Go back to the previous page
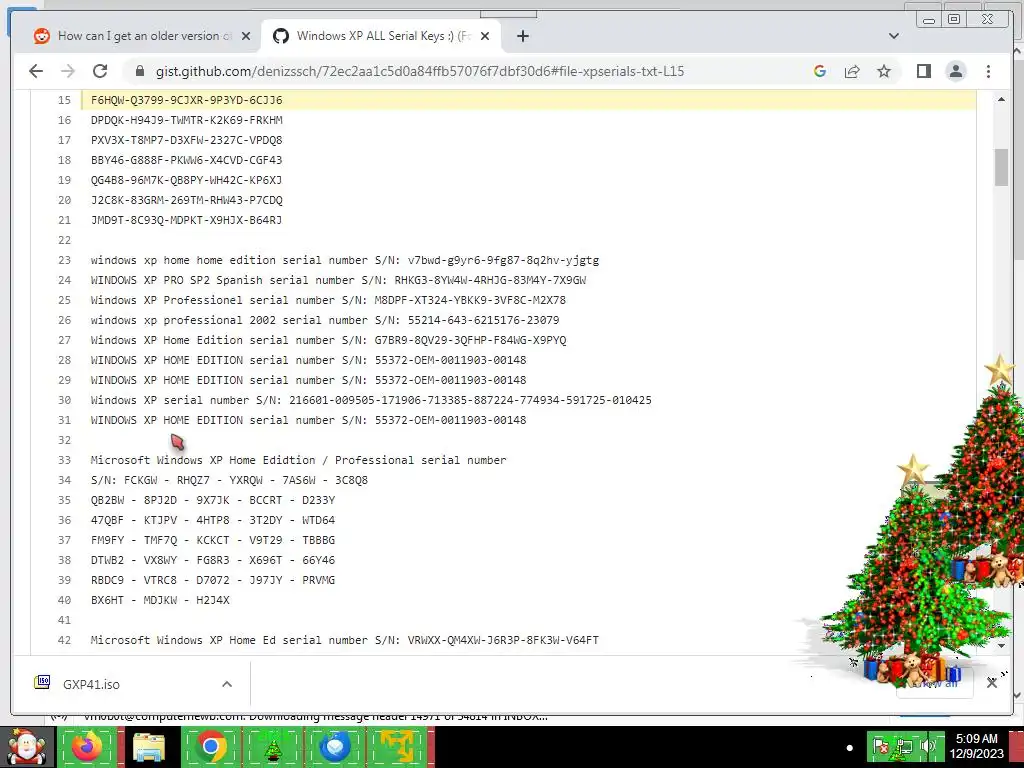Screen dimensions: 1024x768 [x=36, y=71]
